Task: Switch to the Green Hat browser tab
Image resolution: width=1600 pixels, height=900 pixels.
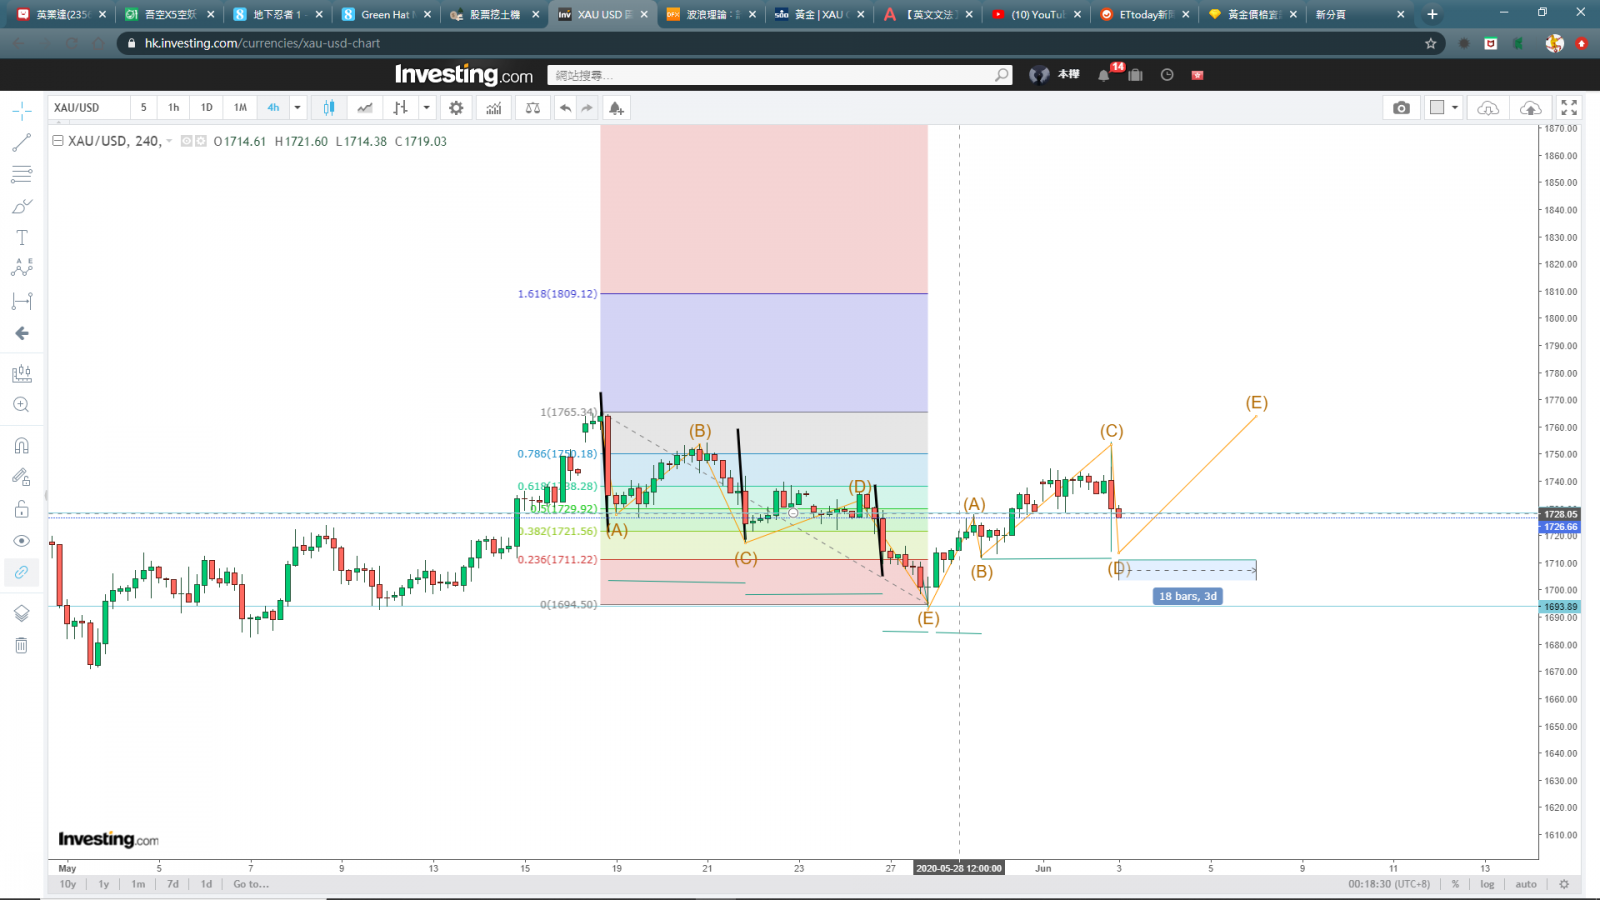Action: click(x=386, y=14)
